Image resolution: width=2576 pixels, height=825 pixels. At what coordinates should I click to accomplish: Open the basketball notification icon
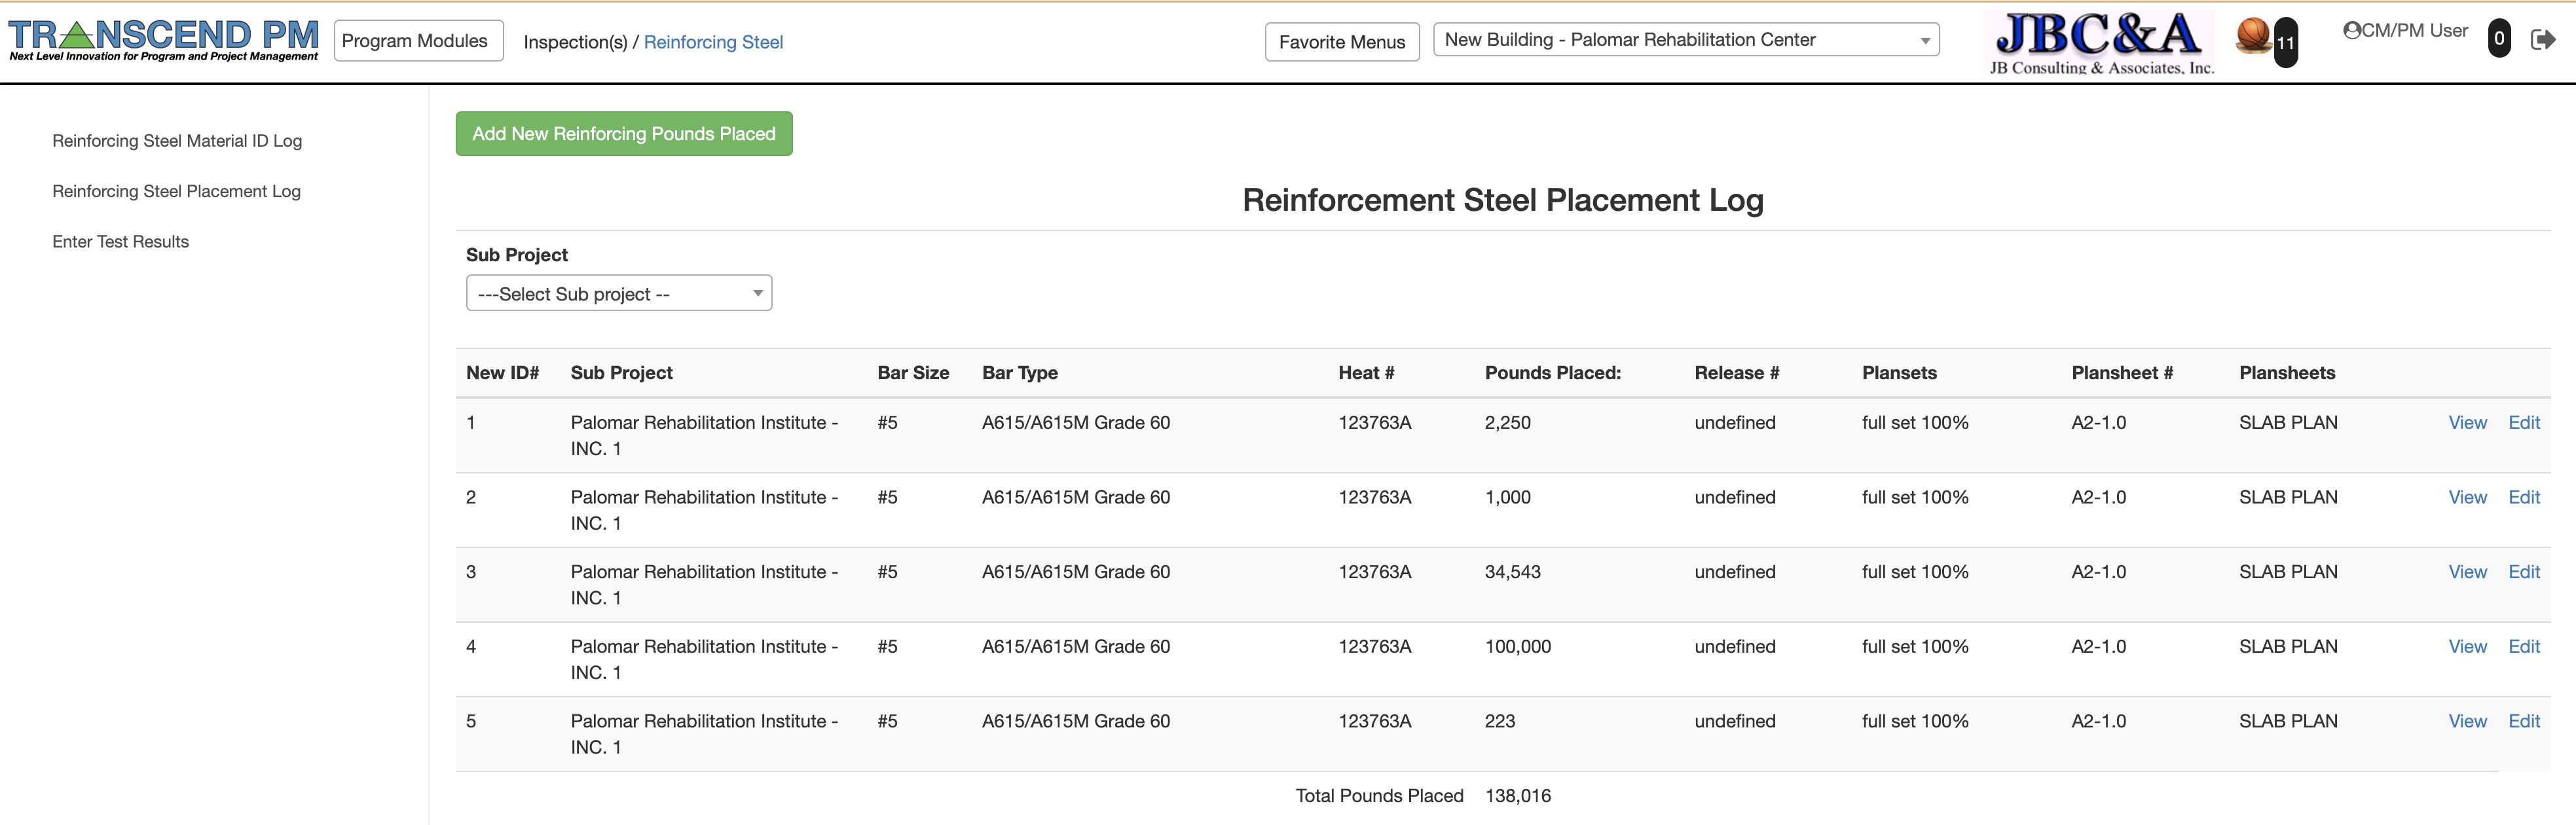[x=2253, y=36]
